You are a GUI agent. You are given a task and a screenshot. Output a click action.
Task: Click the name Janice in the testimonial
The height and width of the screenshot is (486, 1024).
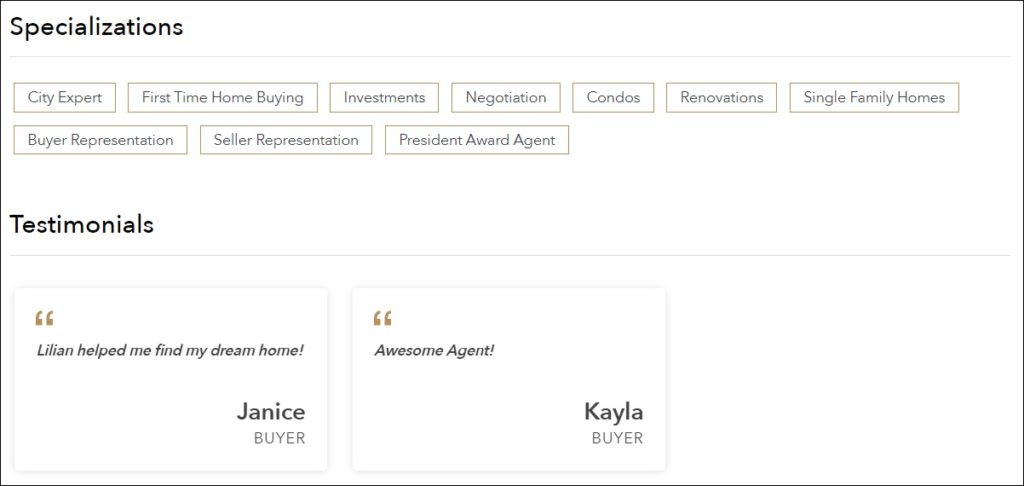point(270,411)
